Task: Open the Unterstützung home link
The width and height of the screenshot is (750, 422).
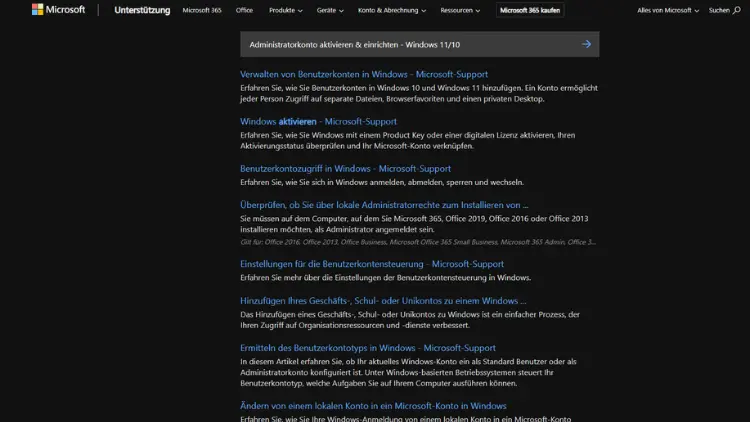Action: pyautogui.click(x=142, y=10)
